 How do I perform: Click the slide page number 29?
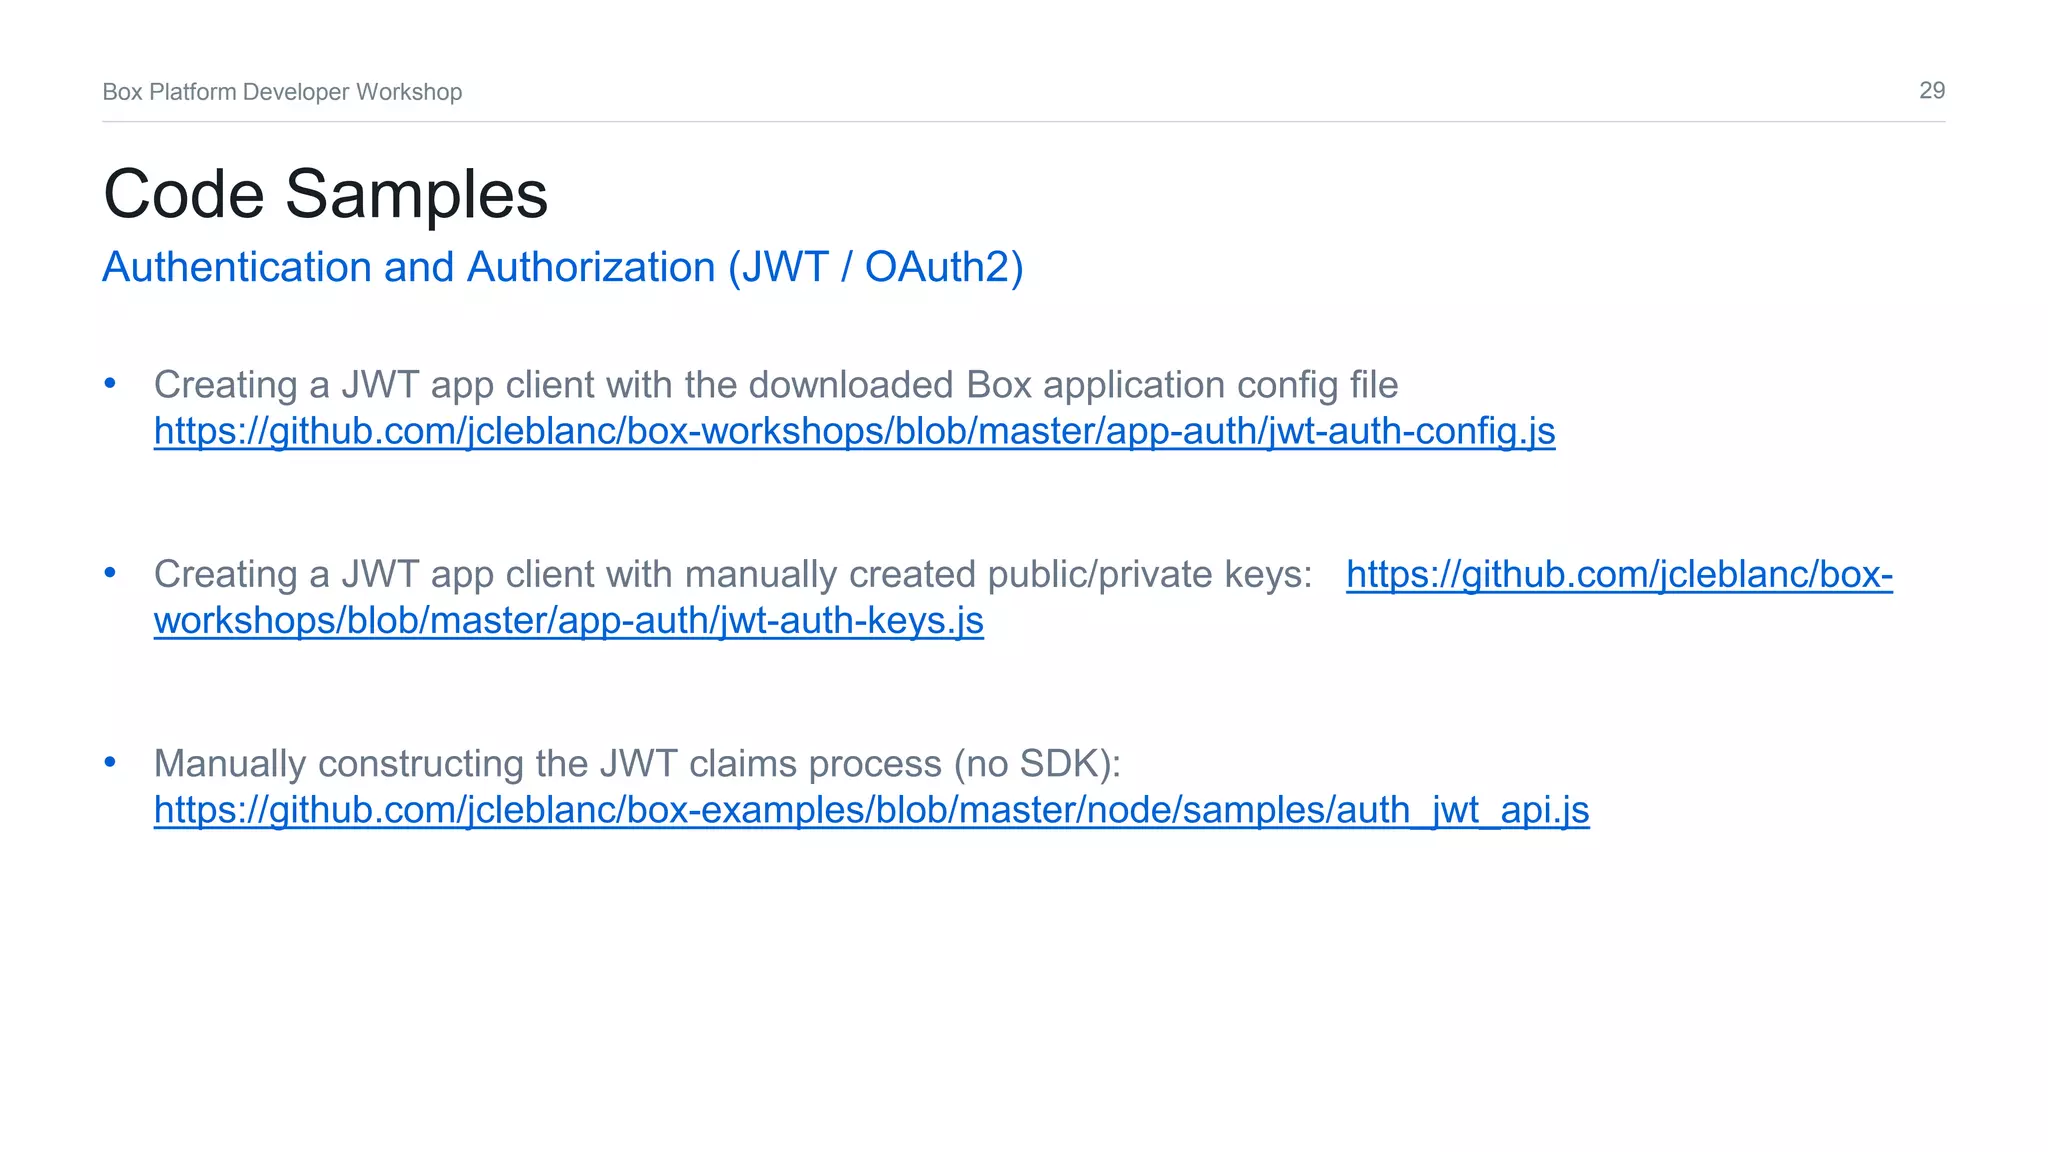point(1932,91)
